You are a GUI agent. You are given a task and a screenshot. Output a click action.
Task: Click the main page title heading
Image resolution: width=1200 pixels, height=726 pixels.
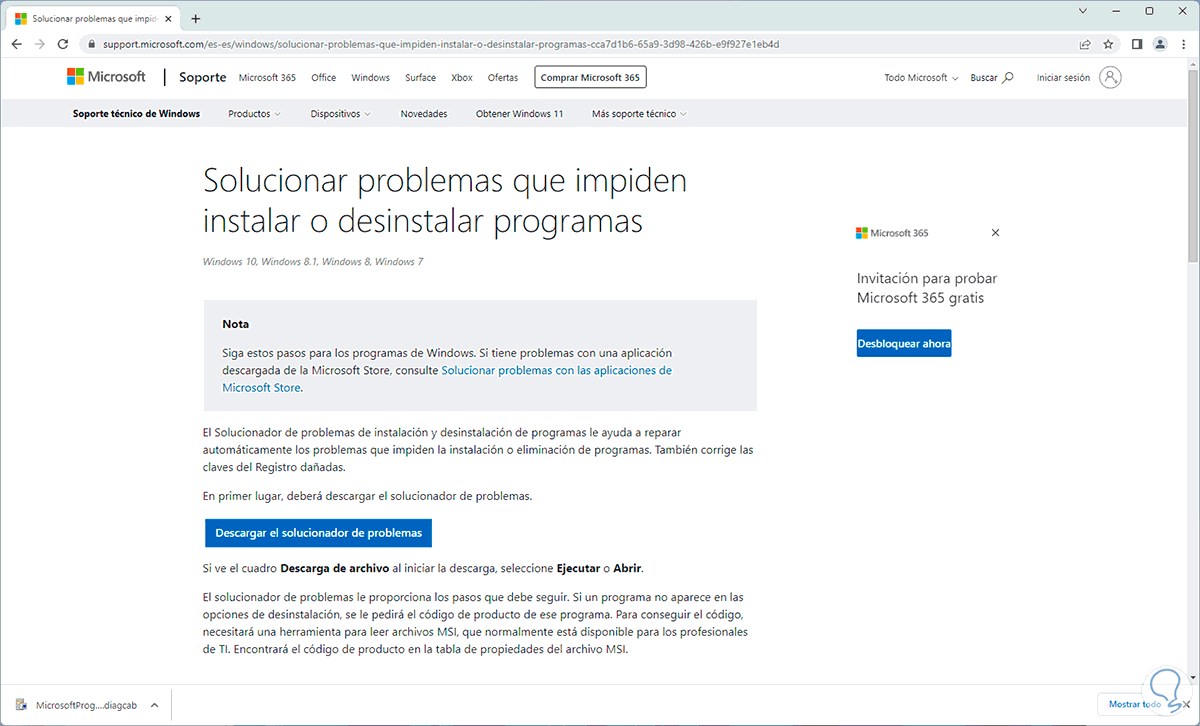point(445,200)
